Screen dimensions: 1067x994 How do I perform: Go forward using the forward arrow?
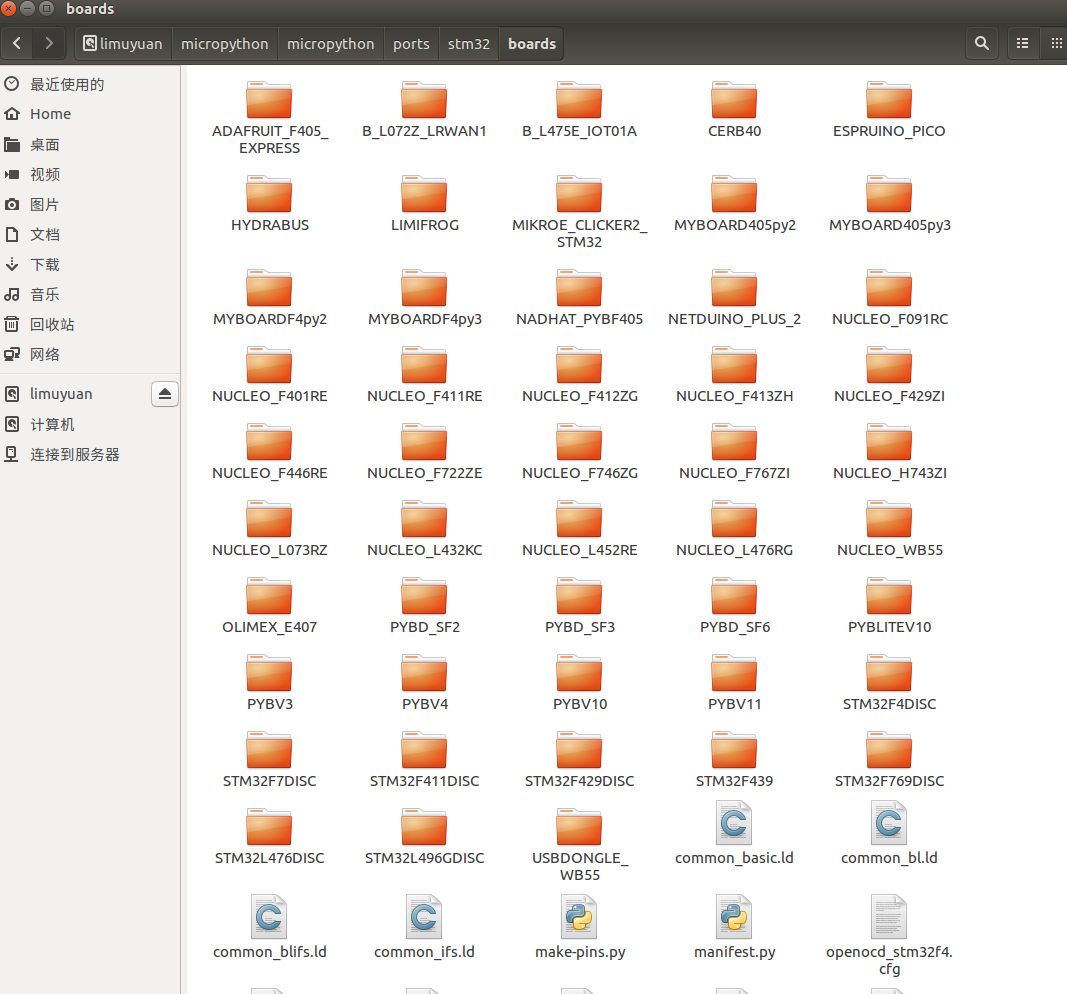pos(48,44)
